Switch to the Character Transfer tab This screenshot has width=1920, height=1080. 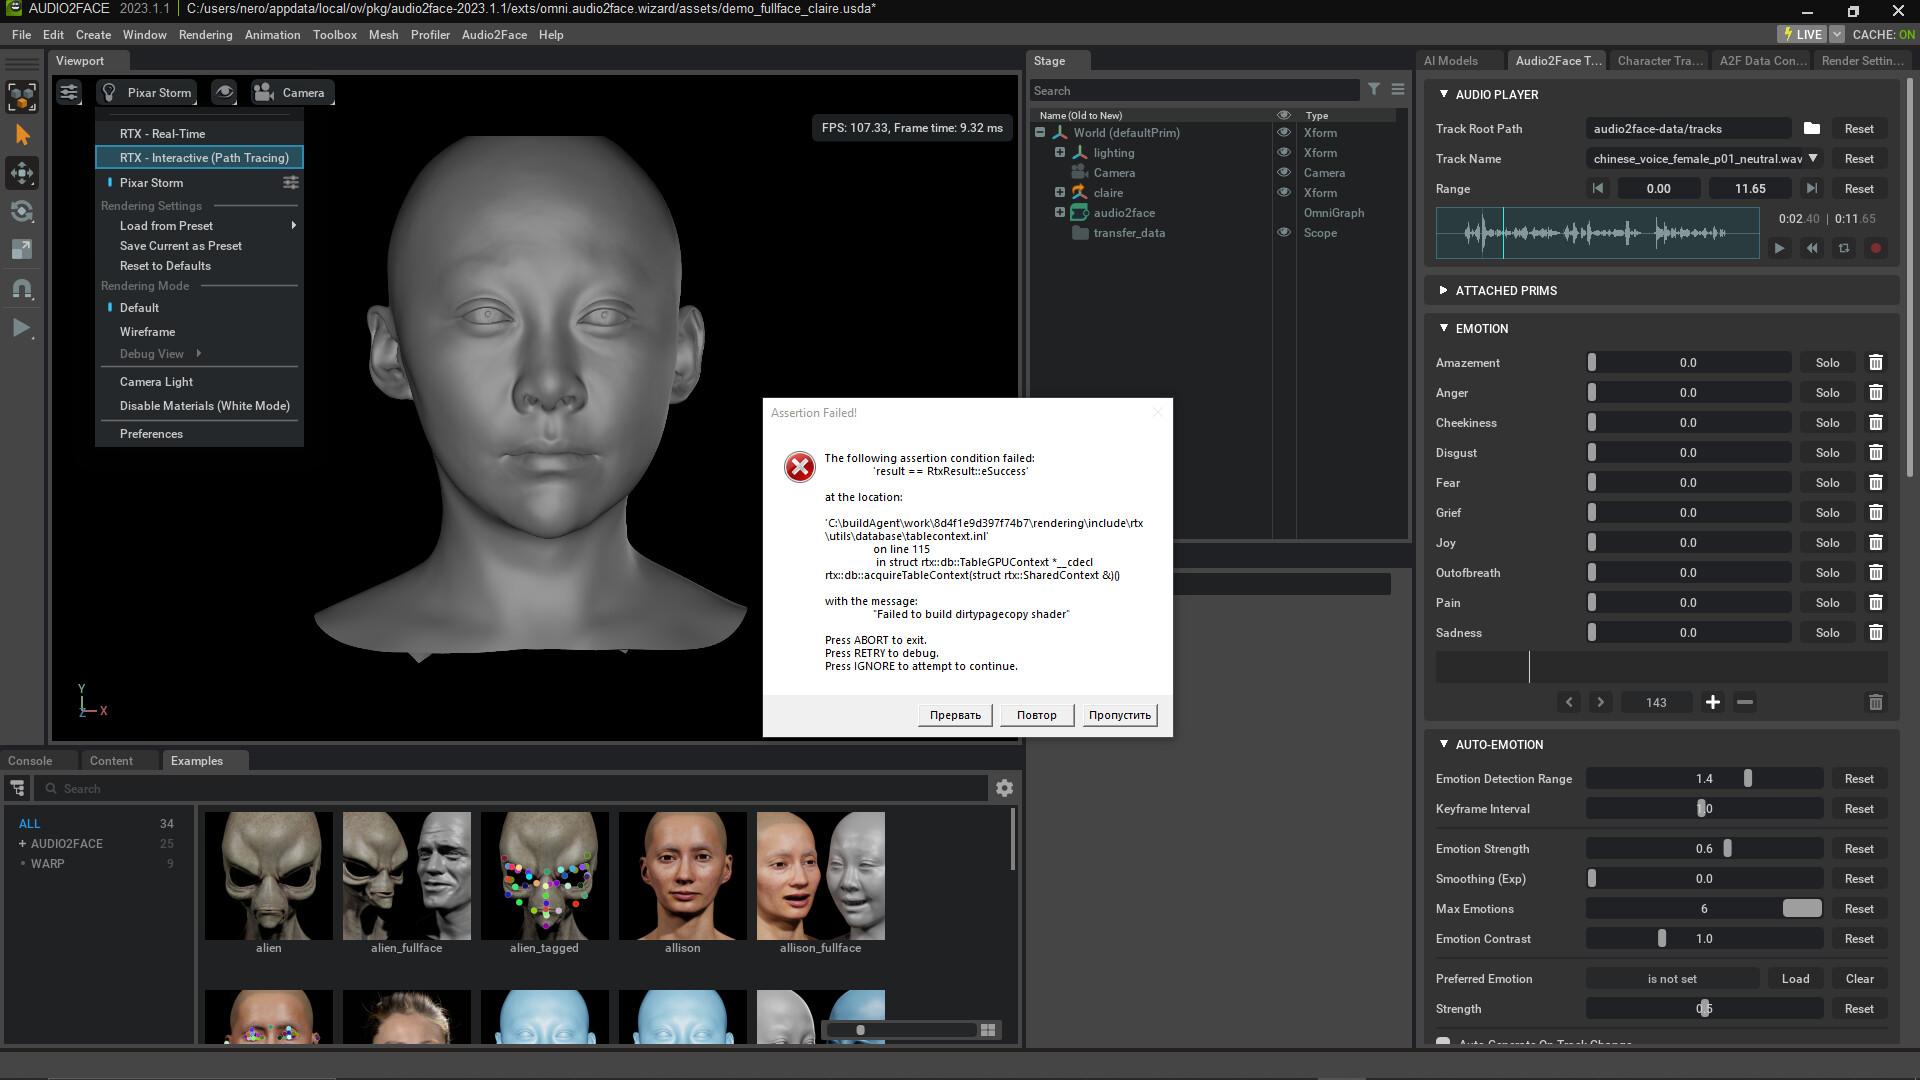coord(1659,61)
